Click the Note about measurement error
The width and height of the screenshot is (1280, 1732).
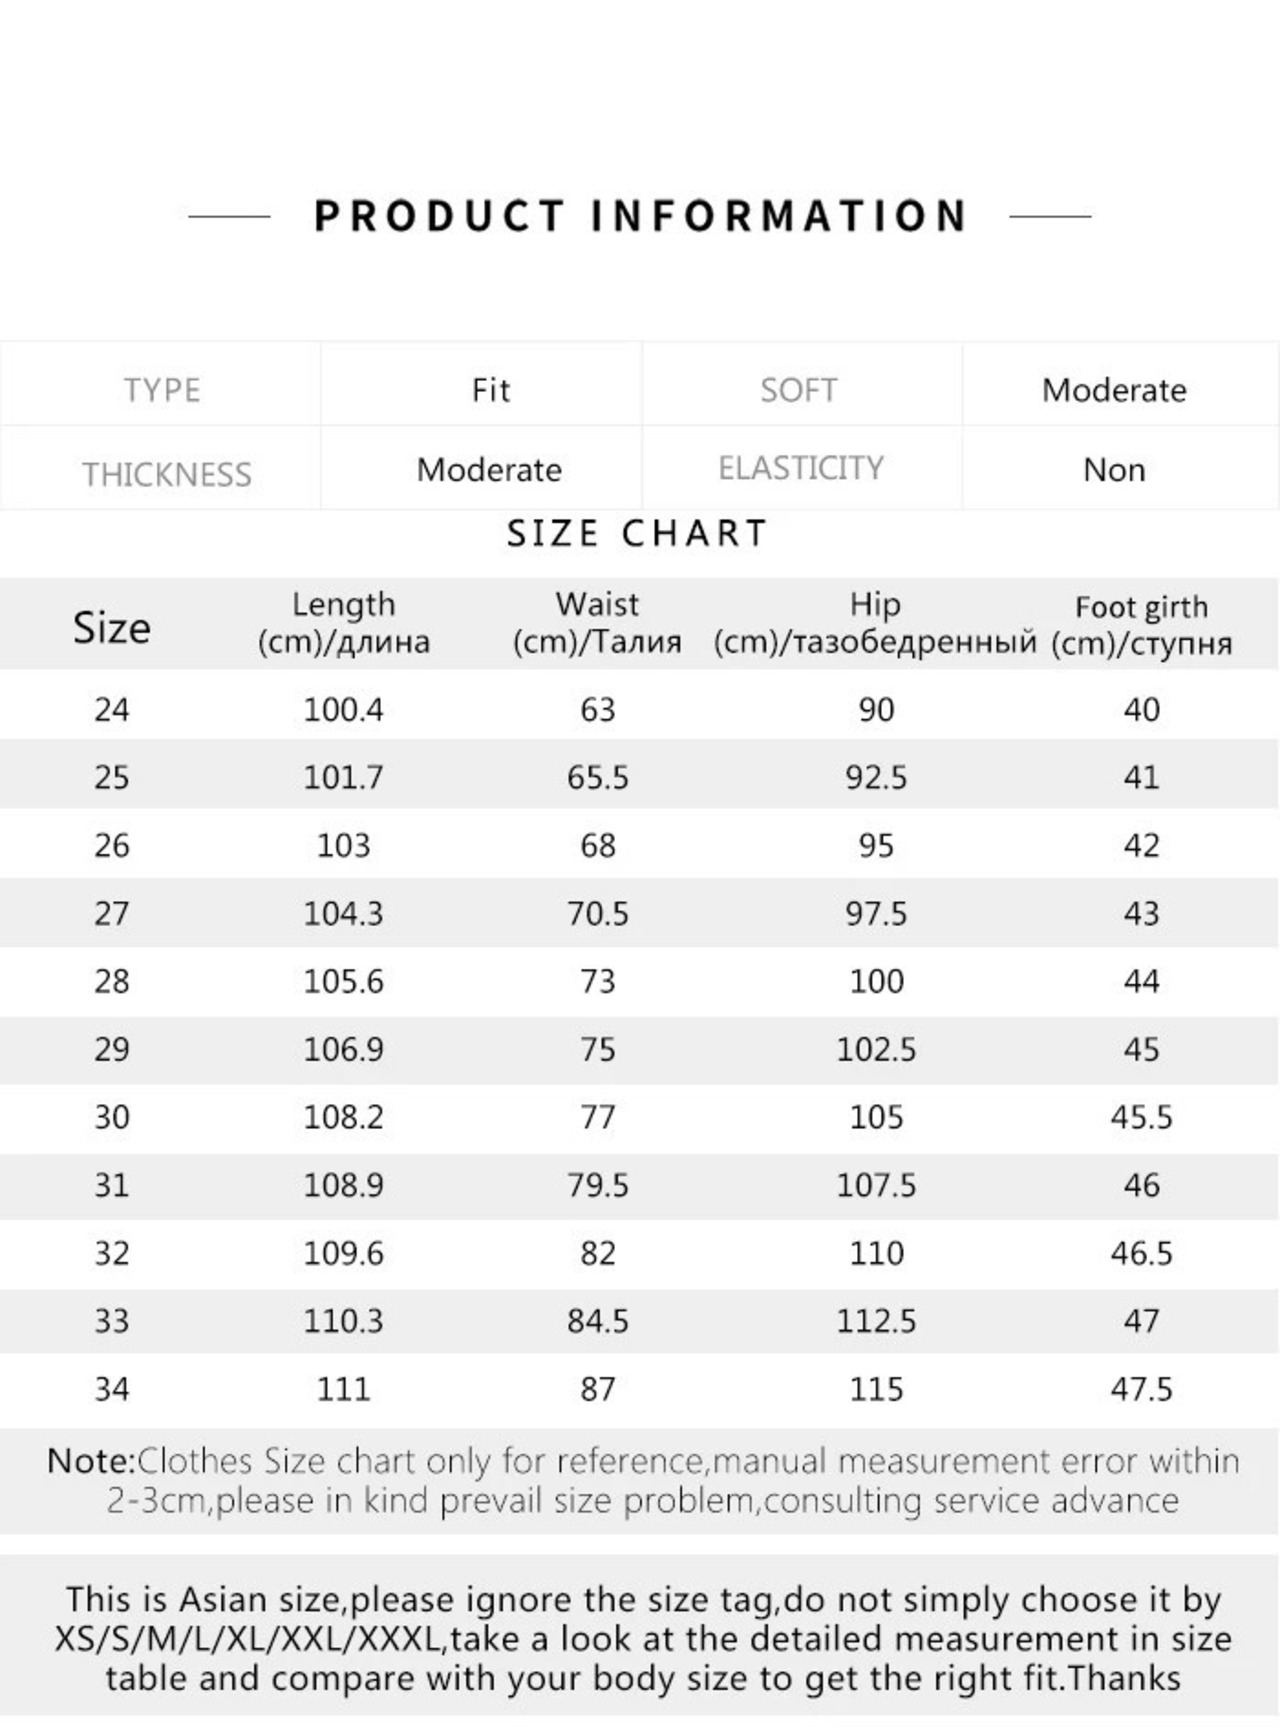(x=642, y=1481)
